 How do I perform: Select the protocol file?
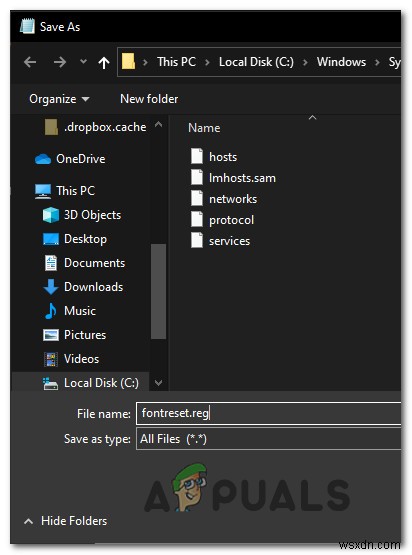click(231, 220)
